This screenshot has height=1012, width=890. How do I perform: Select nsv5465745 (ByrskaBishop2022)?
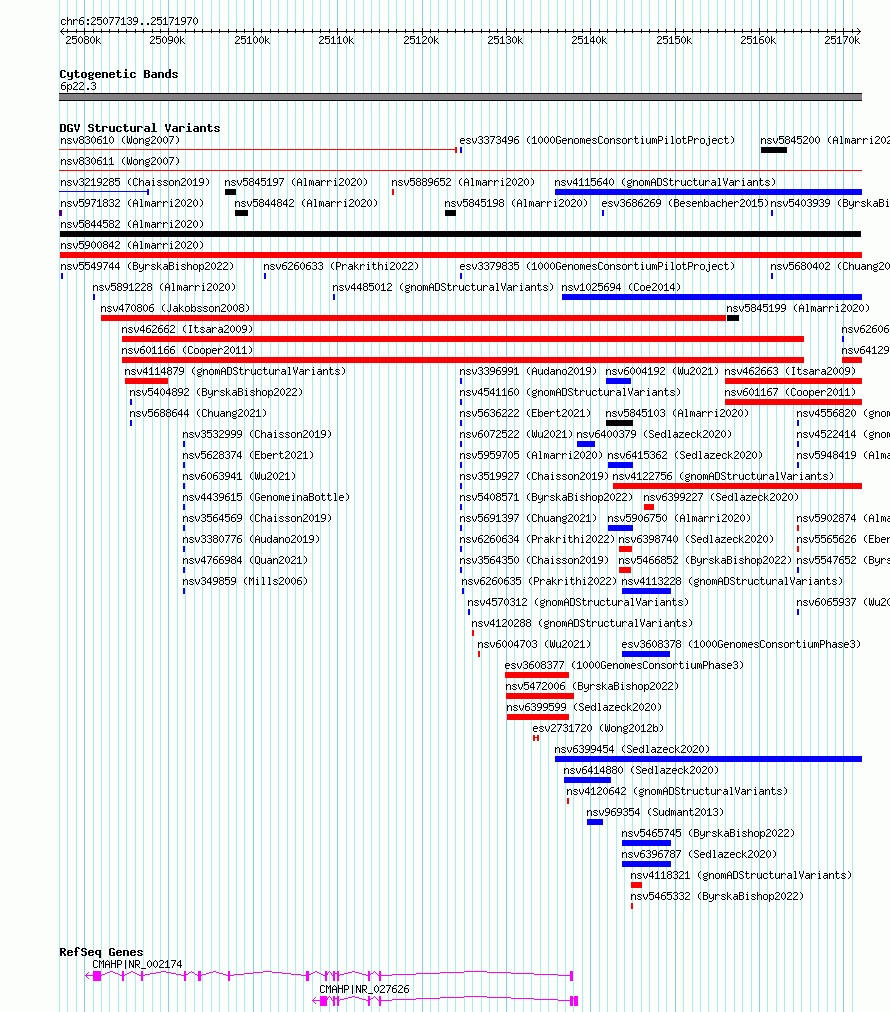(708, 833)
